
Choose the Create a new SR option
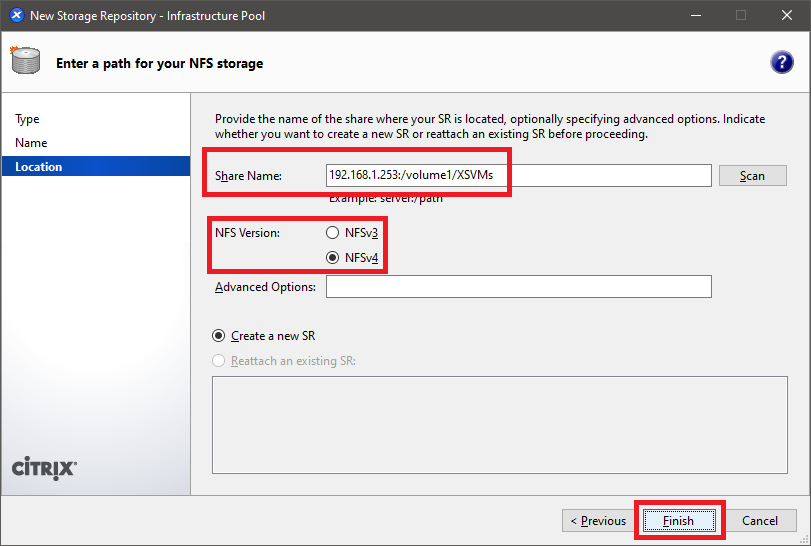[x=219, y=336]
